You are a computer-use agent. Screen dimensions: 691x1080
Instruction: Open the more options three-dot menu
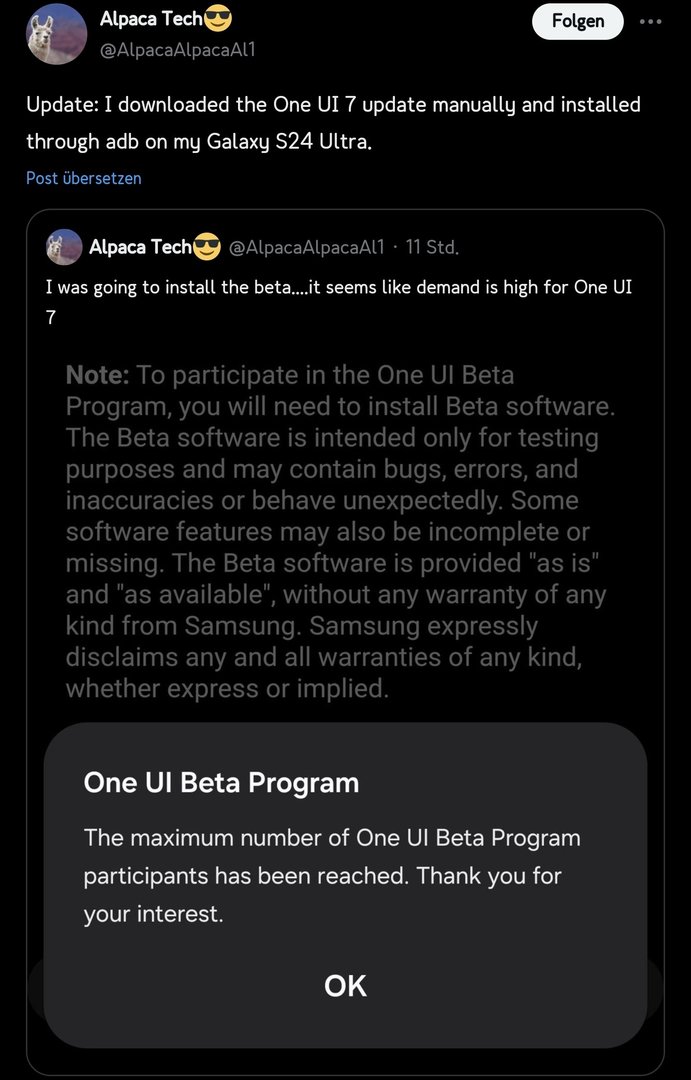[651, 21]
